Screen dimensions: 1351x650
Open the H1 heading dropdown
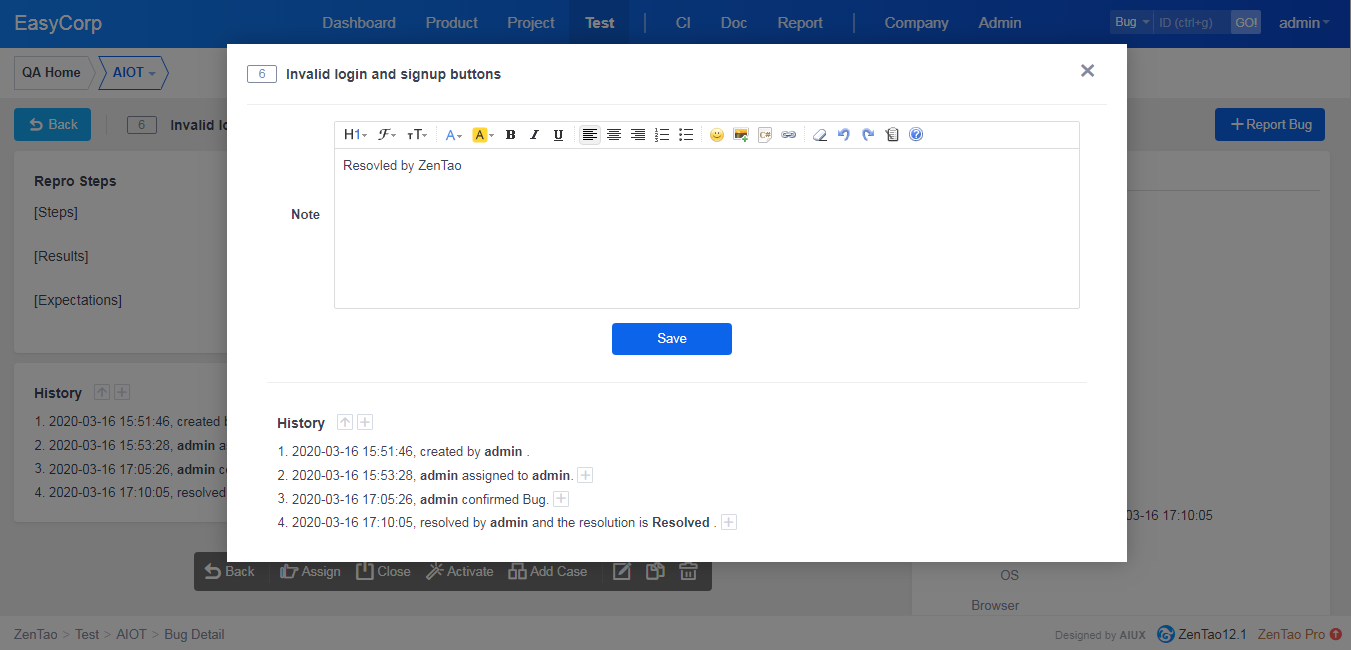coord(355,135)
